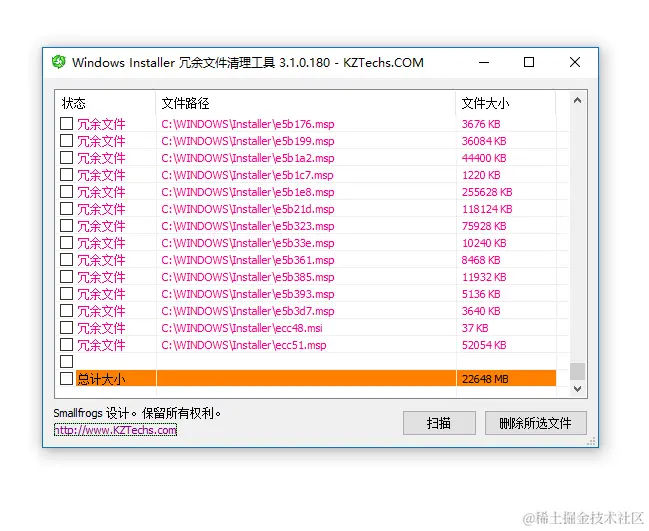
Task: Check the 总计大小 total row checkbox
Action: [x=66, y=378]
